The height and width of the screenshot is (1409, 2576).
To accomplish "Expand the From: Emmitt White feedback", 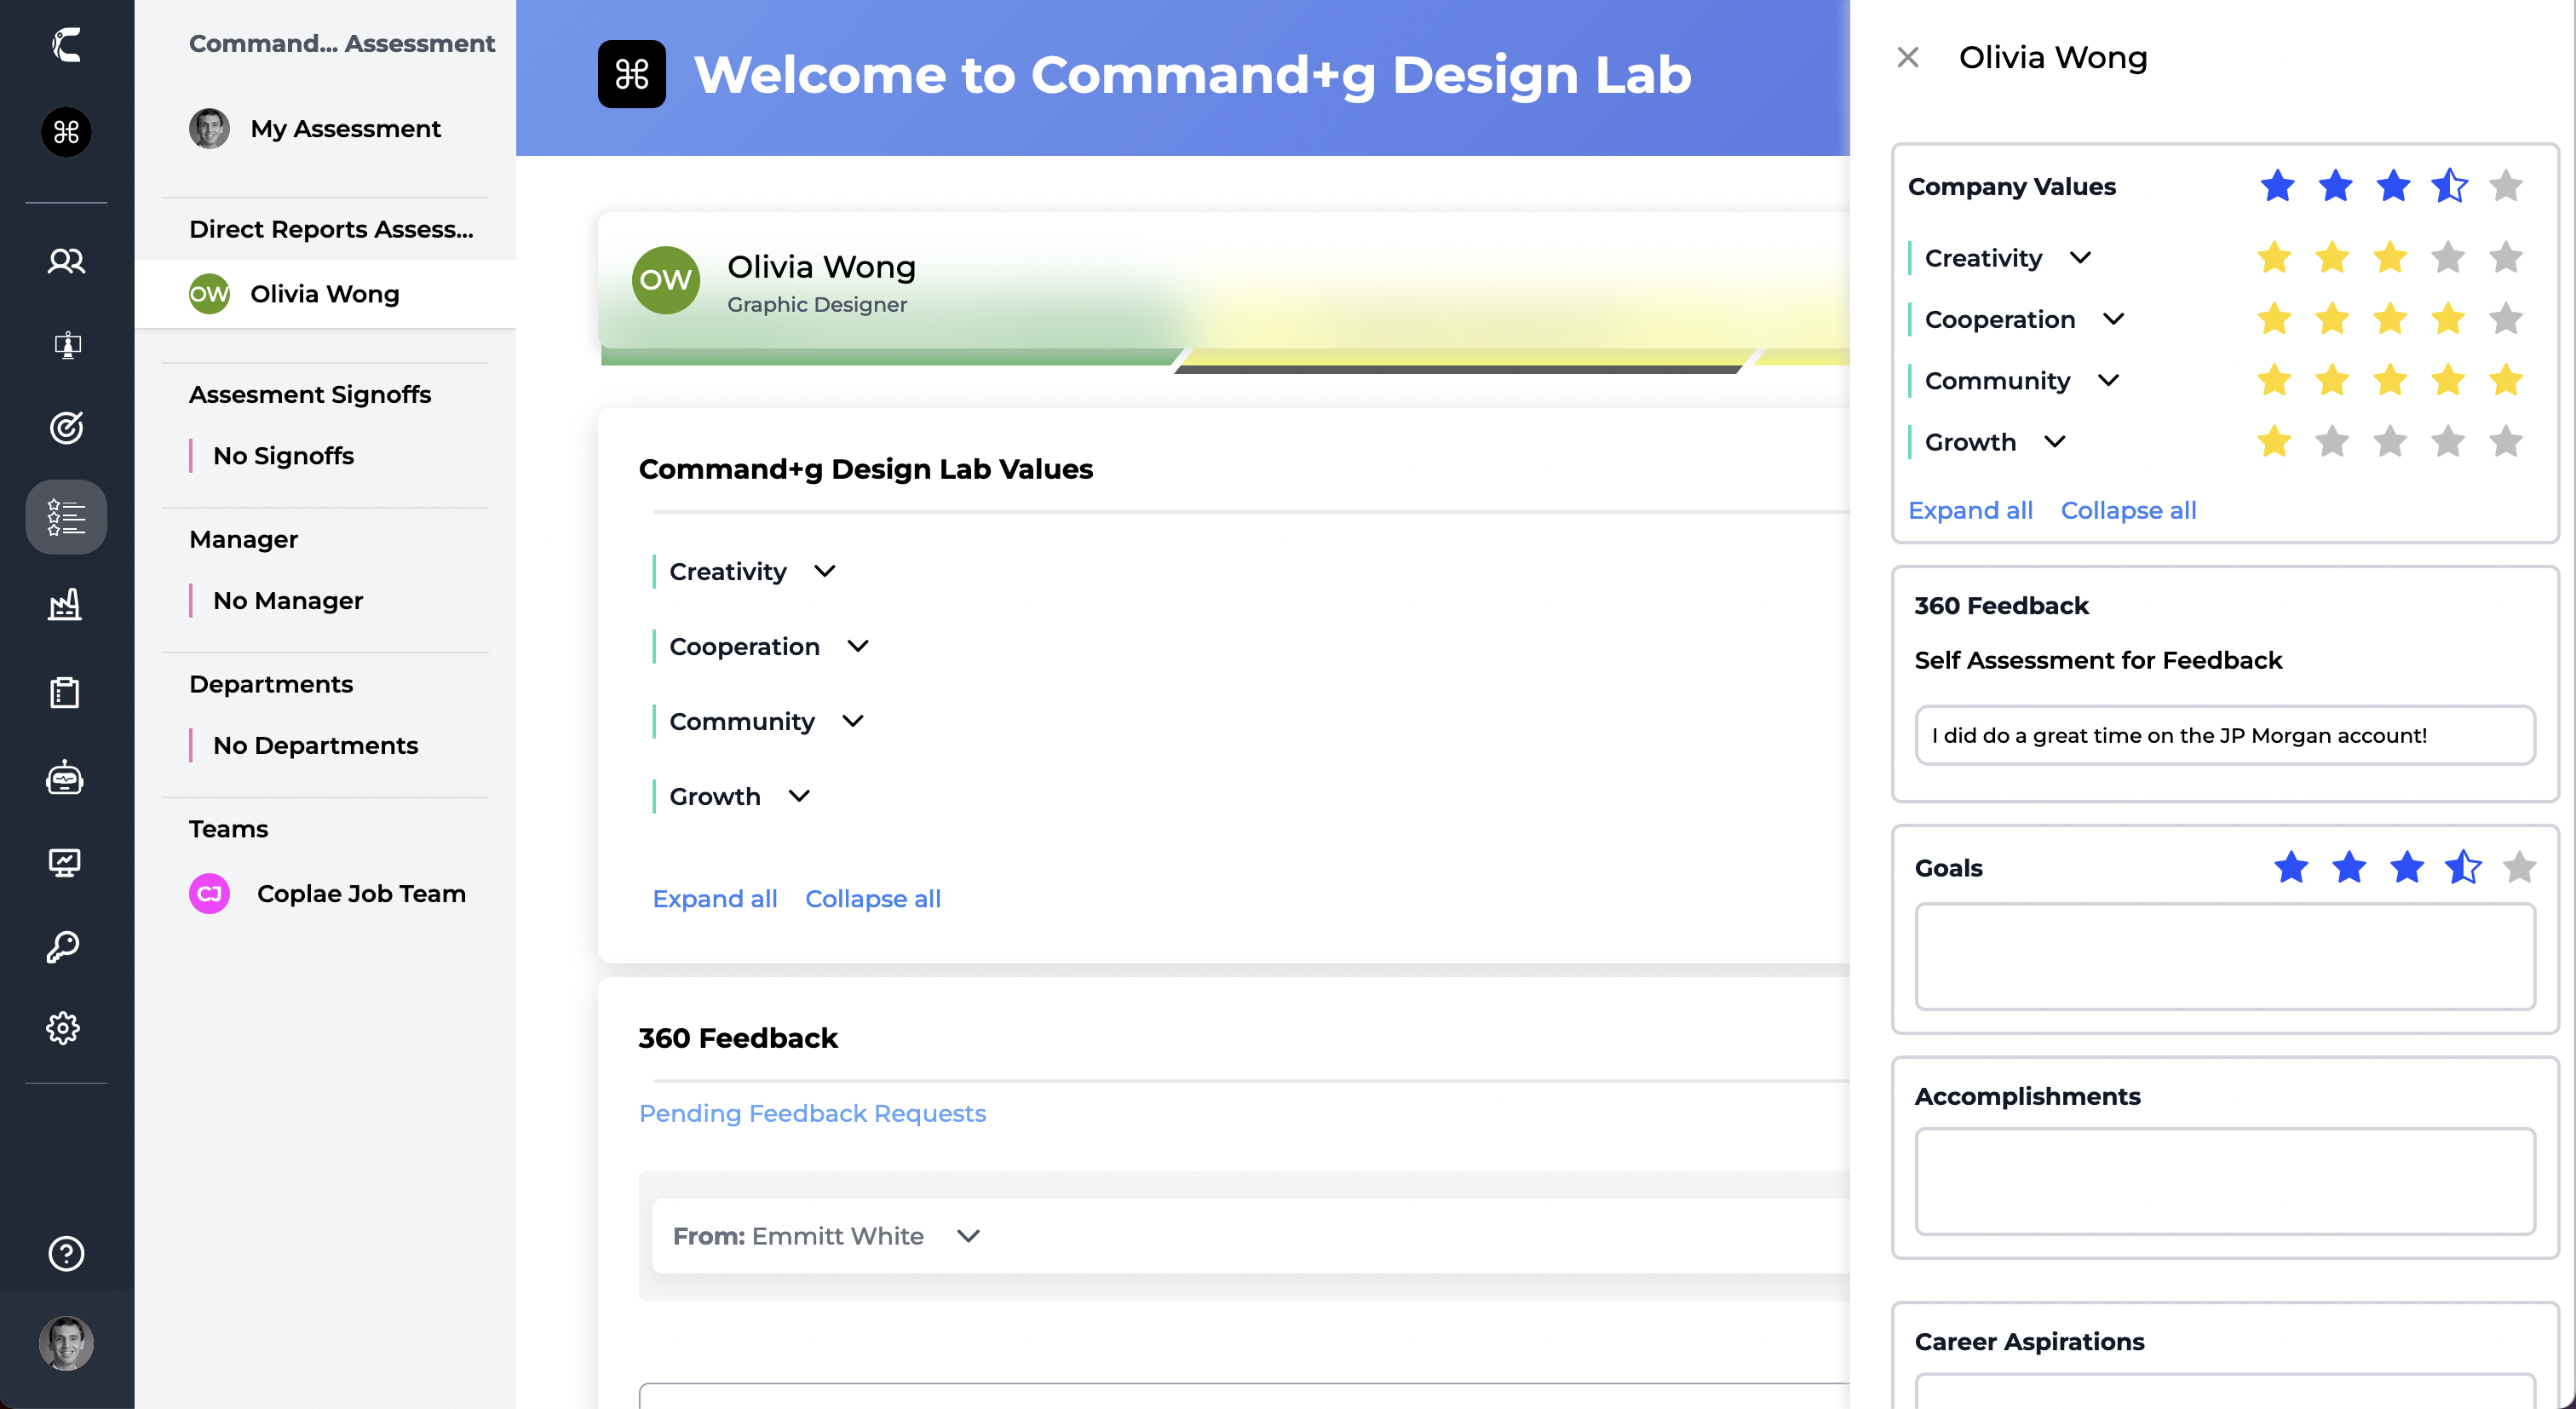I will pyautogui.click(x=968, y=1236).
